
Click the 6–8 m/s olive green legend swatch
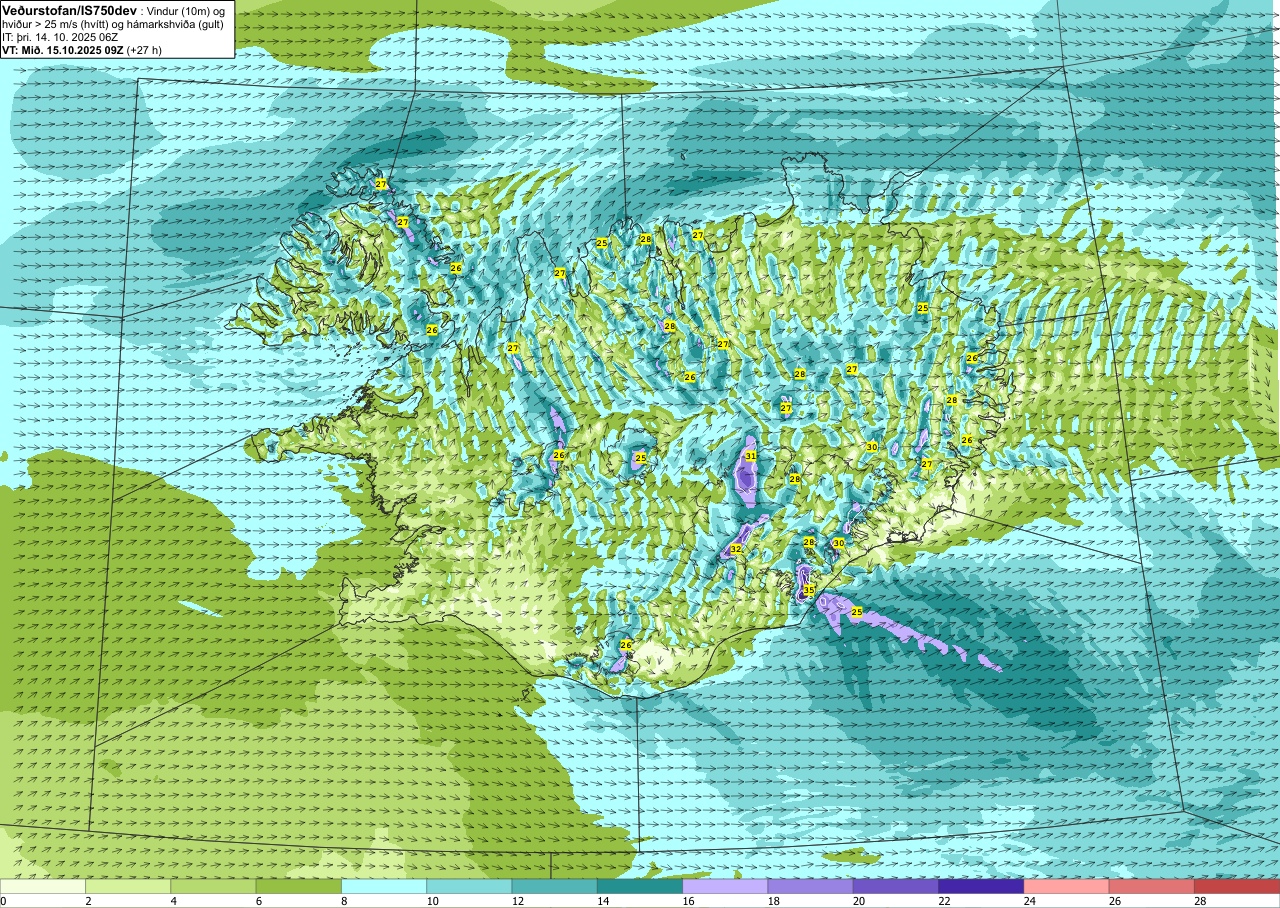pos(299,886)
